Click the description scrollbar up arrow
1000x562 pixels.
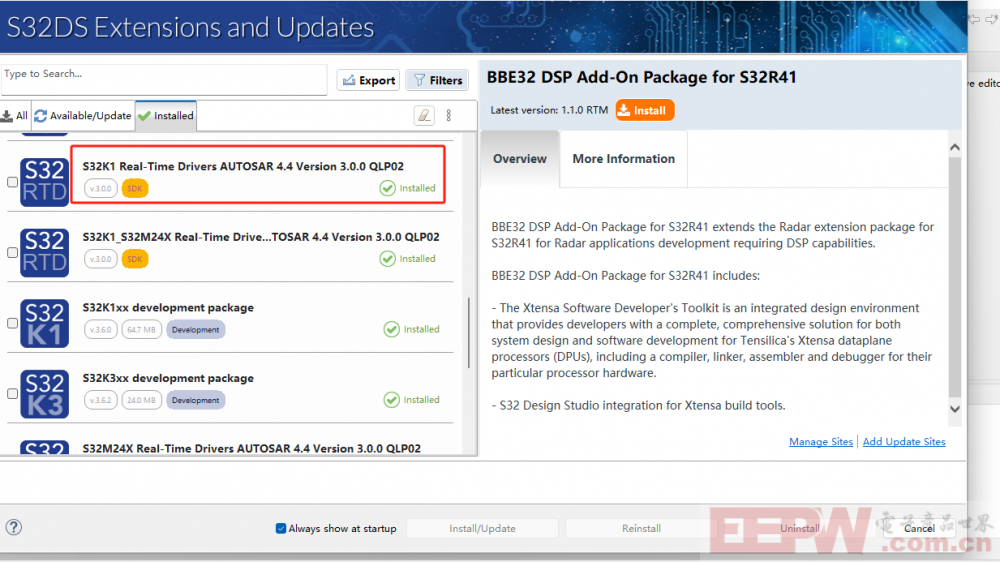(x=955, y=147)
